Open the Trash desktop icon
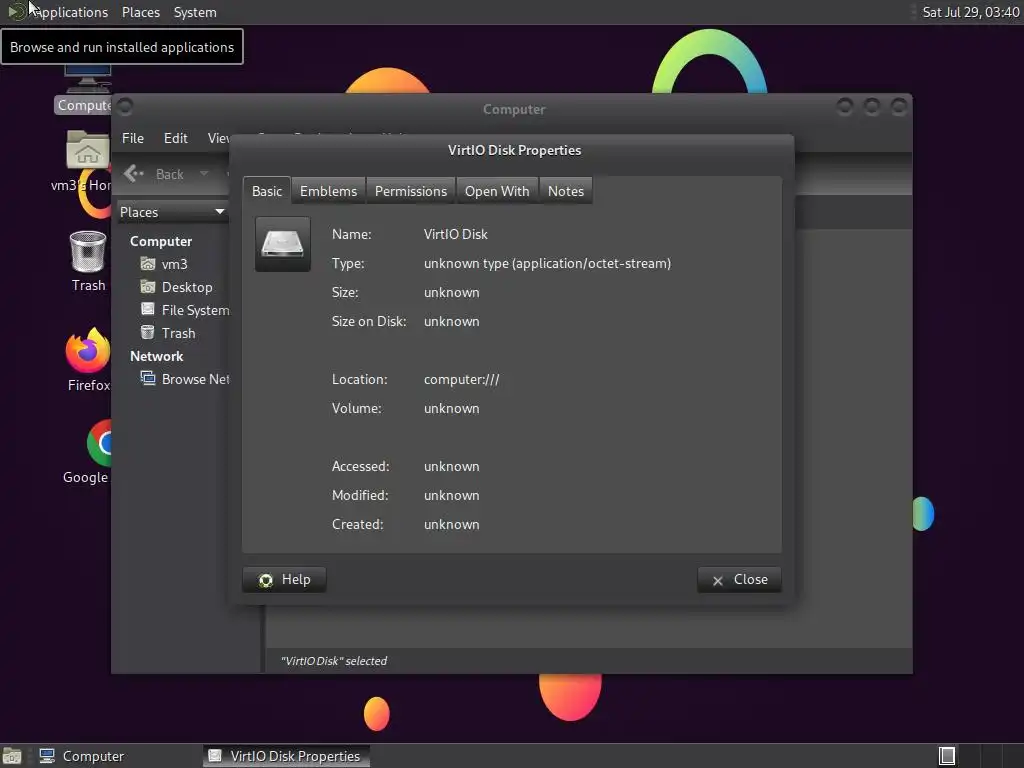Viewport: 1024px width, 768px height. point(88,261)
